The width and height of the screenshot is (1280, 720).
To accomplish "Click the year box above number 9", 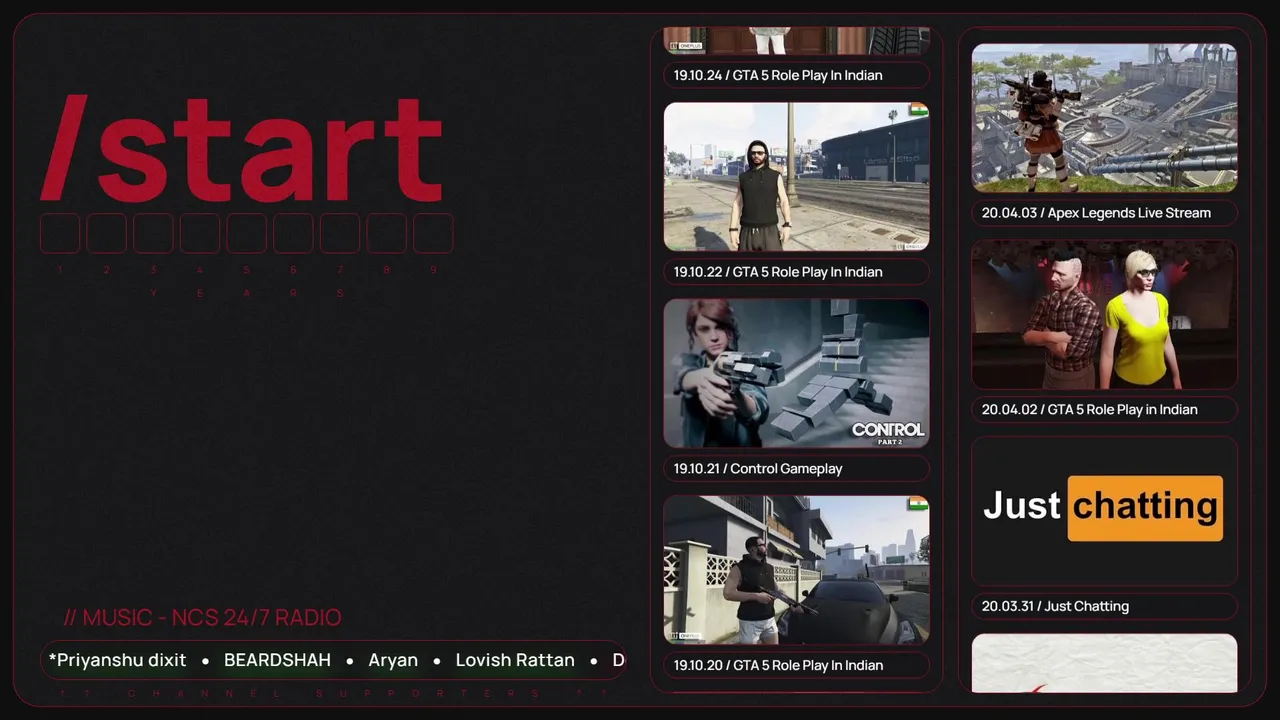I will 433,233.
